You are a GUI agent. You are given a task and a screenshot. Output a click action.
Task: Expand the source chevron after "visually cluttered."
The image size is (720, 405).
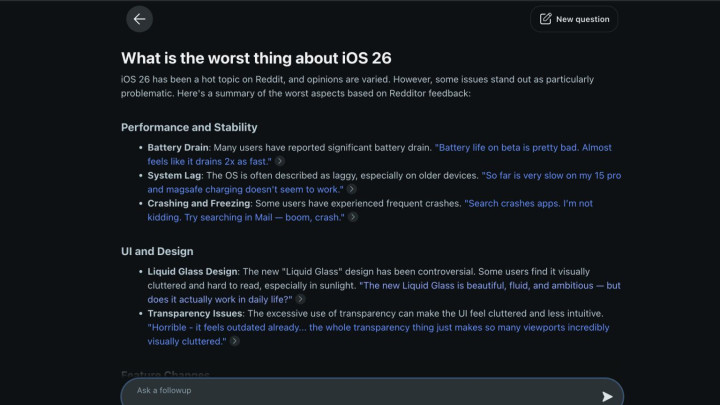click(x=235, y=341)
